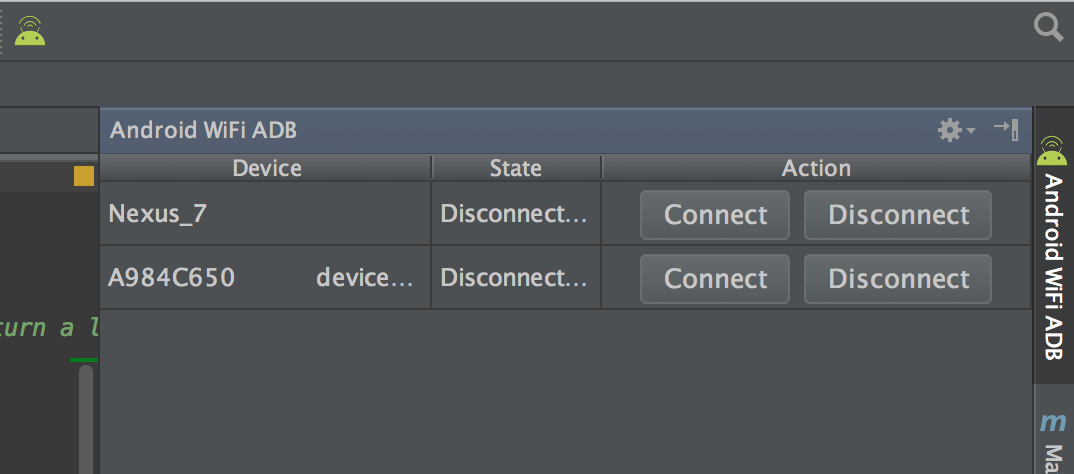Disconnect the Nexus_7 device
The height and width of the screenshot is (474, 1074).
click(x=898, y=215)
